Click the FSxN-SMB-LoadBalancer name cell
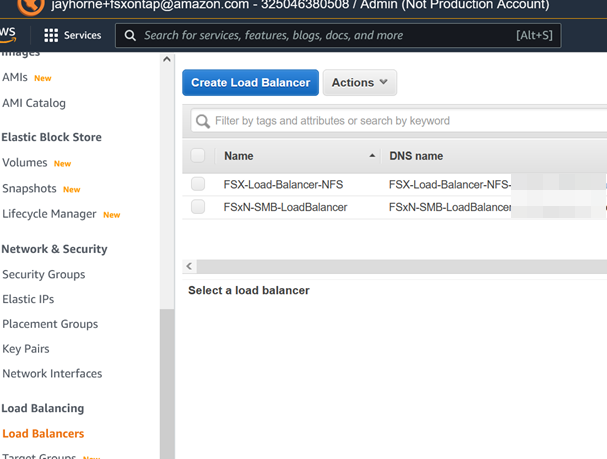The height and width of the screenshot is (459, 607). [285, 207]
